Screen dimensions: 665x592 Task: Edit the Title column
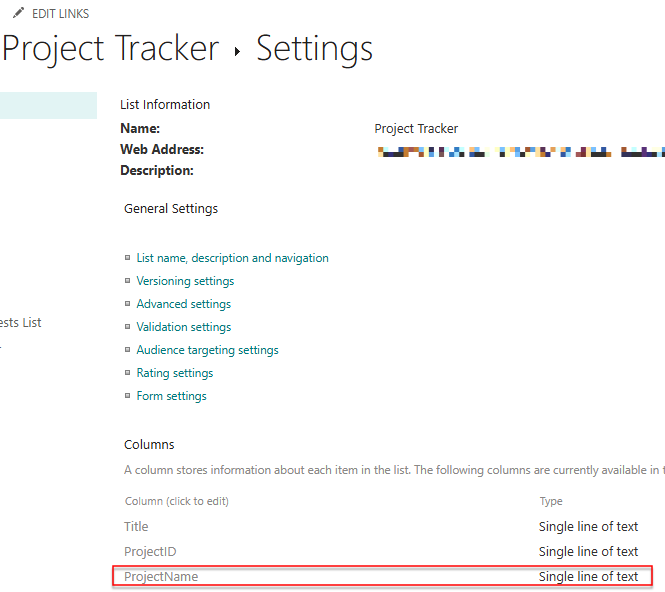(136, 527)
